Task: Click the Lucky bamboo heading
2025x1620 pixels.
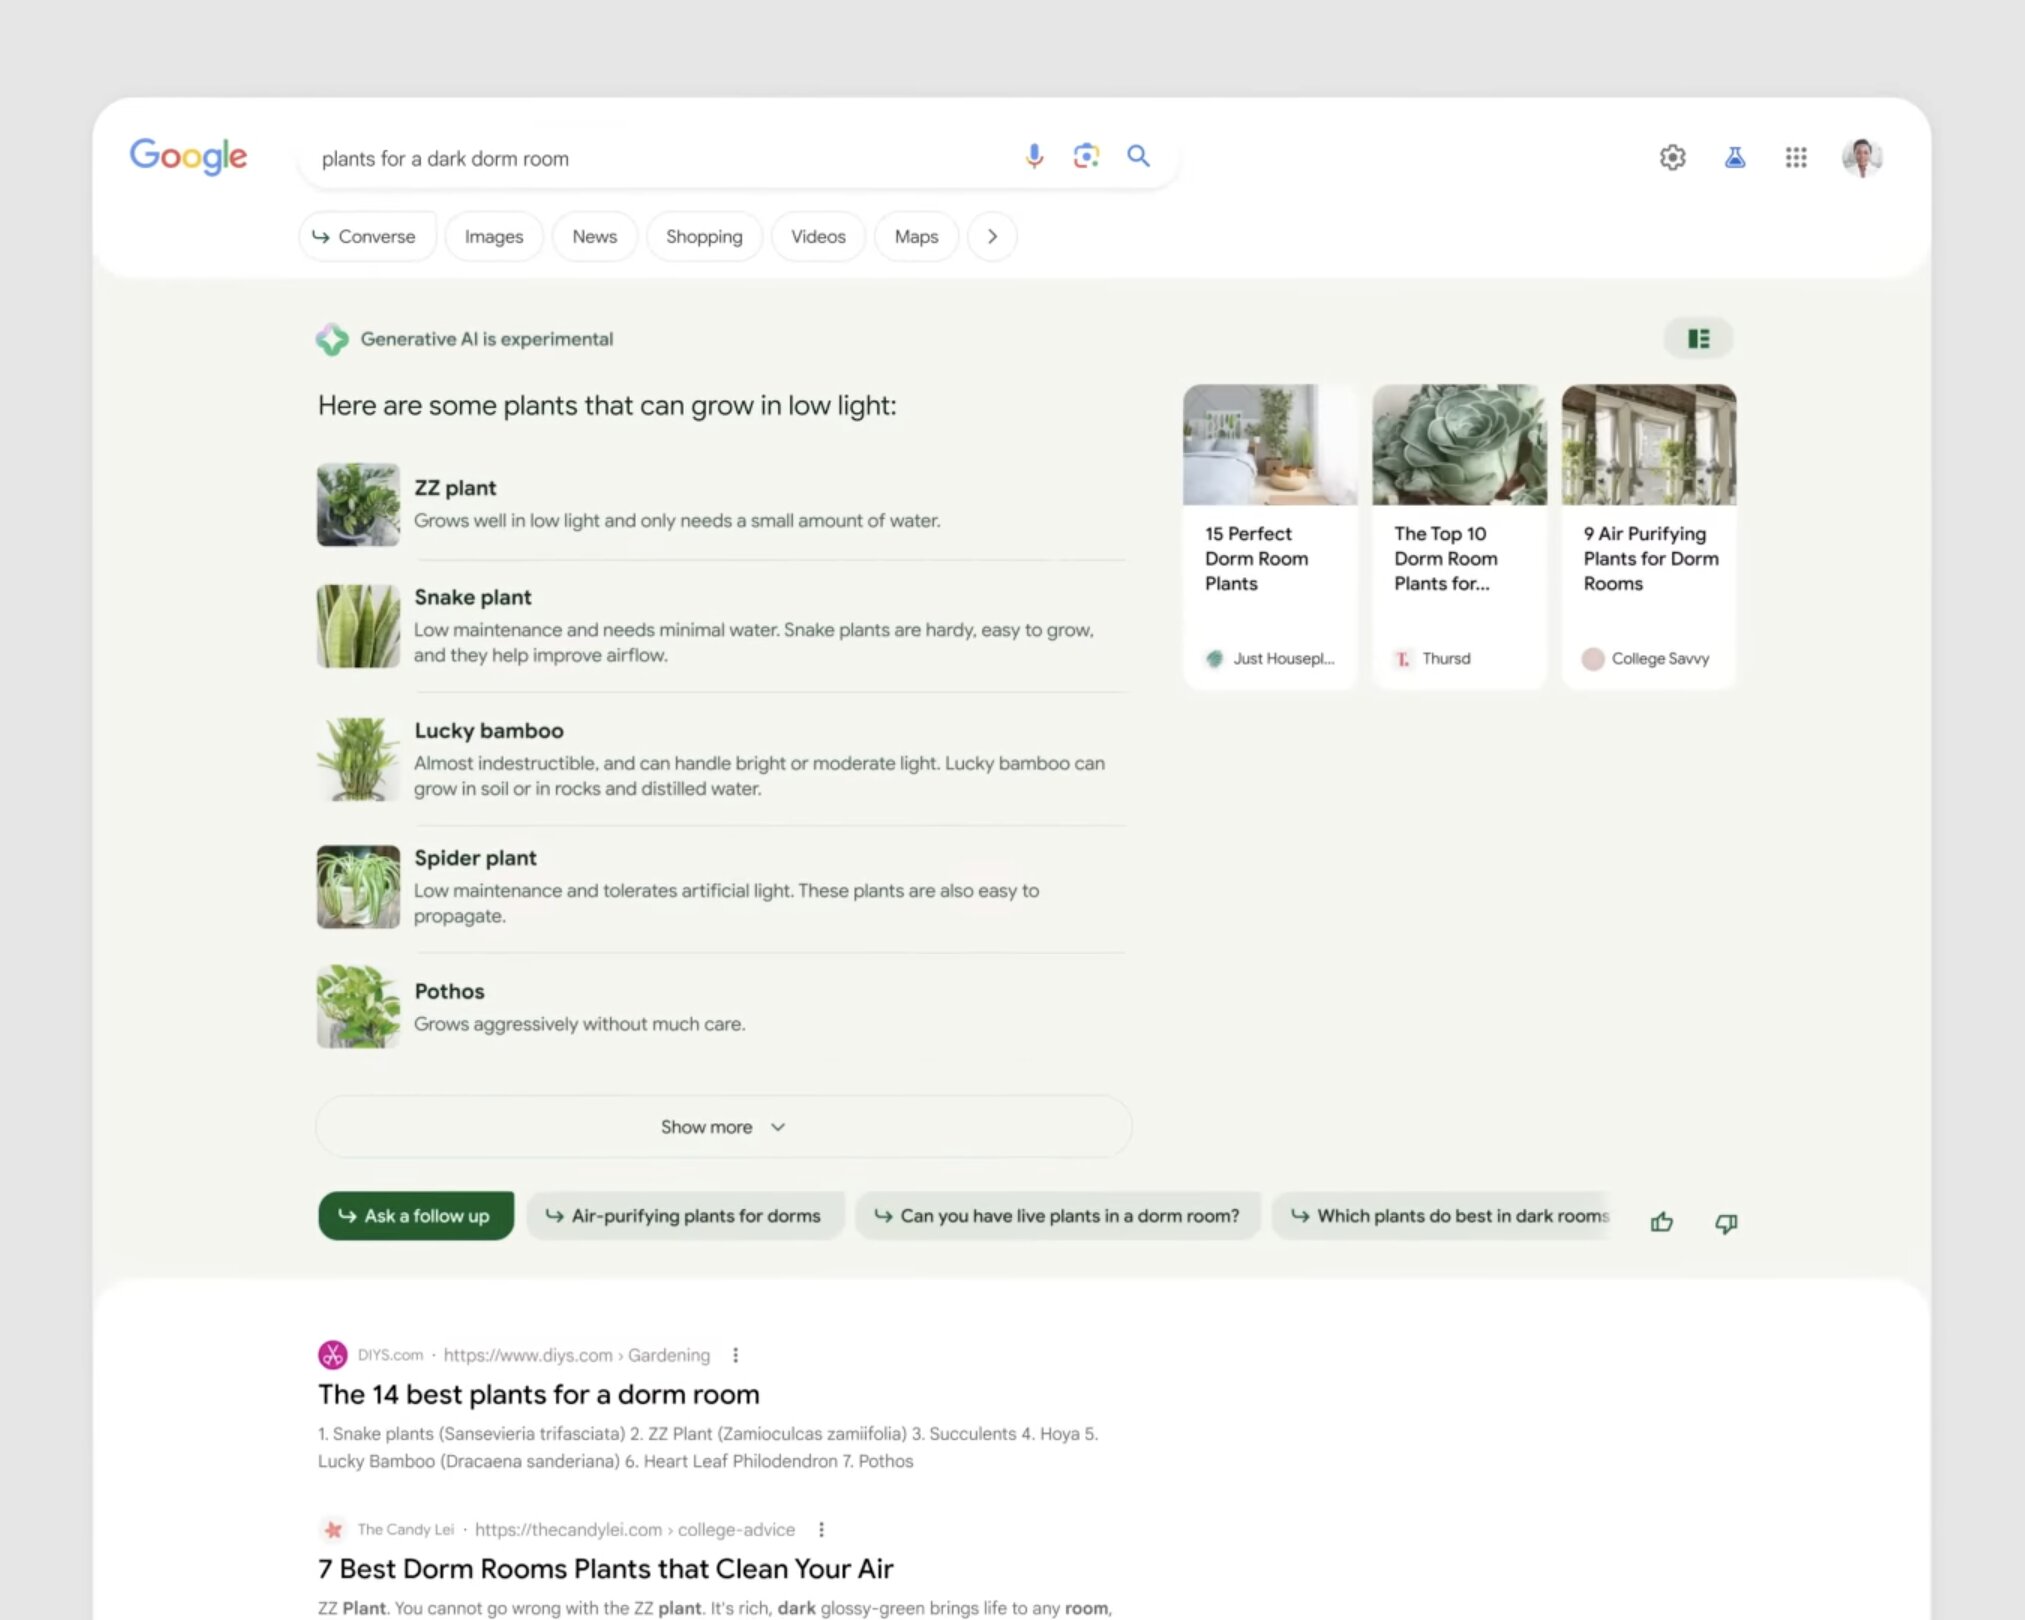Action: 489,731
